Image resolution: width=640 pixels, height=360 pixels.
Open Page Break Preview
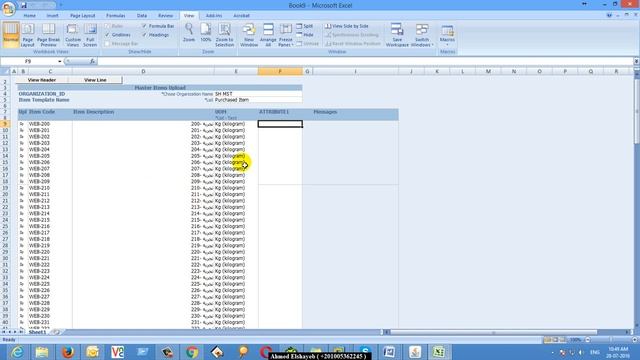49,35
